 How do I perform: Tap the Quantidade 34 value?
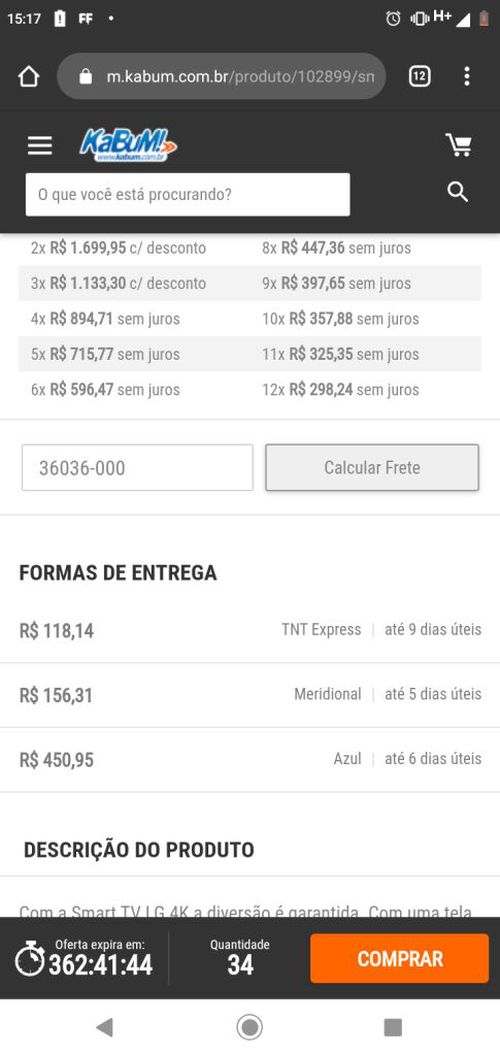pos(240,964)
